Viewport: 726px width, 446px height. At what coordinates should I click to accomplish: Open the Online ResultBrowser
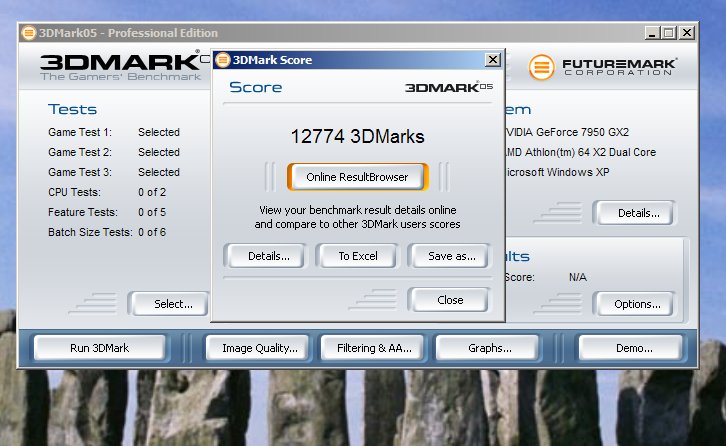tap(357, 177)
